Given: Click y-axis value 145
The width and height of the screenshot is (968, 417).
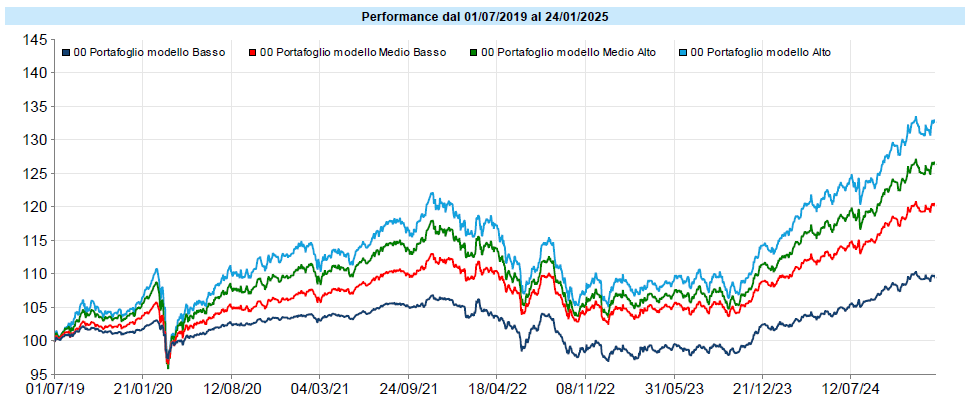Looking at the screenshot, I should pyautogui.click(x=36, y=40).
